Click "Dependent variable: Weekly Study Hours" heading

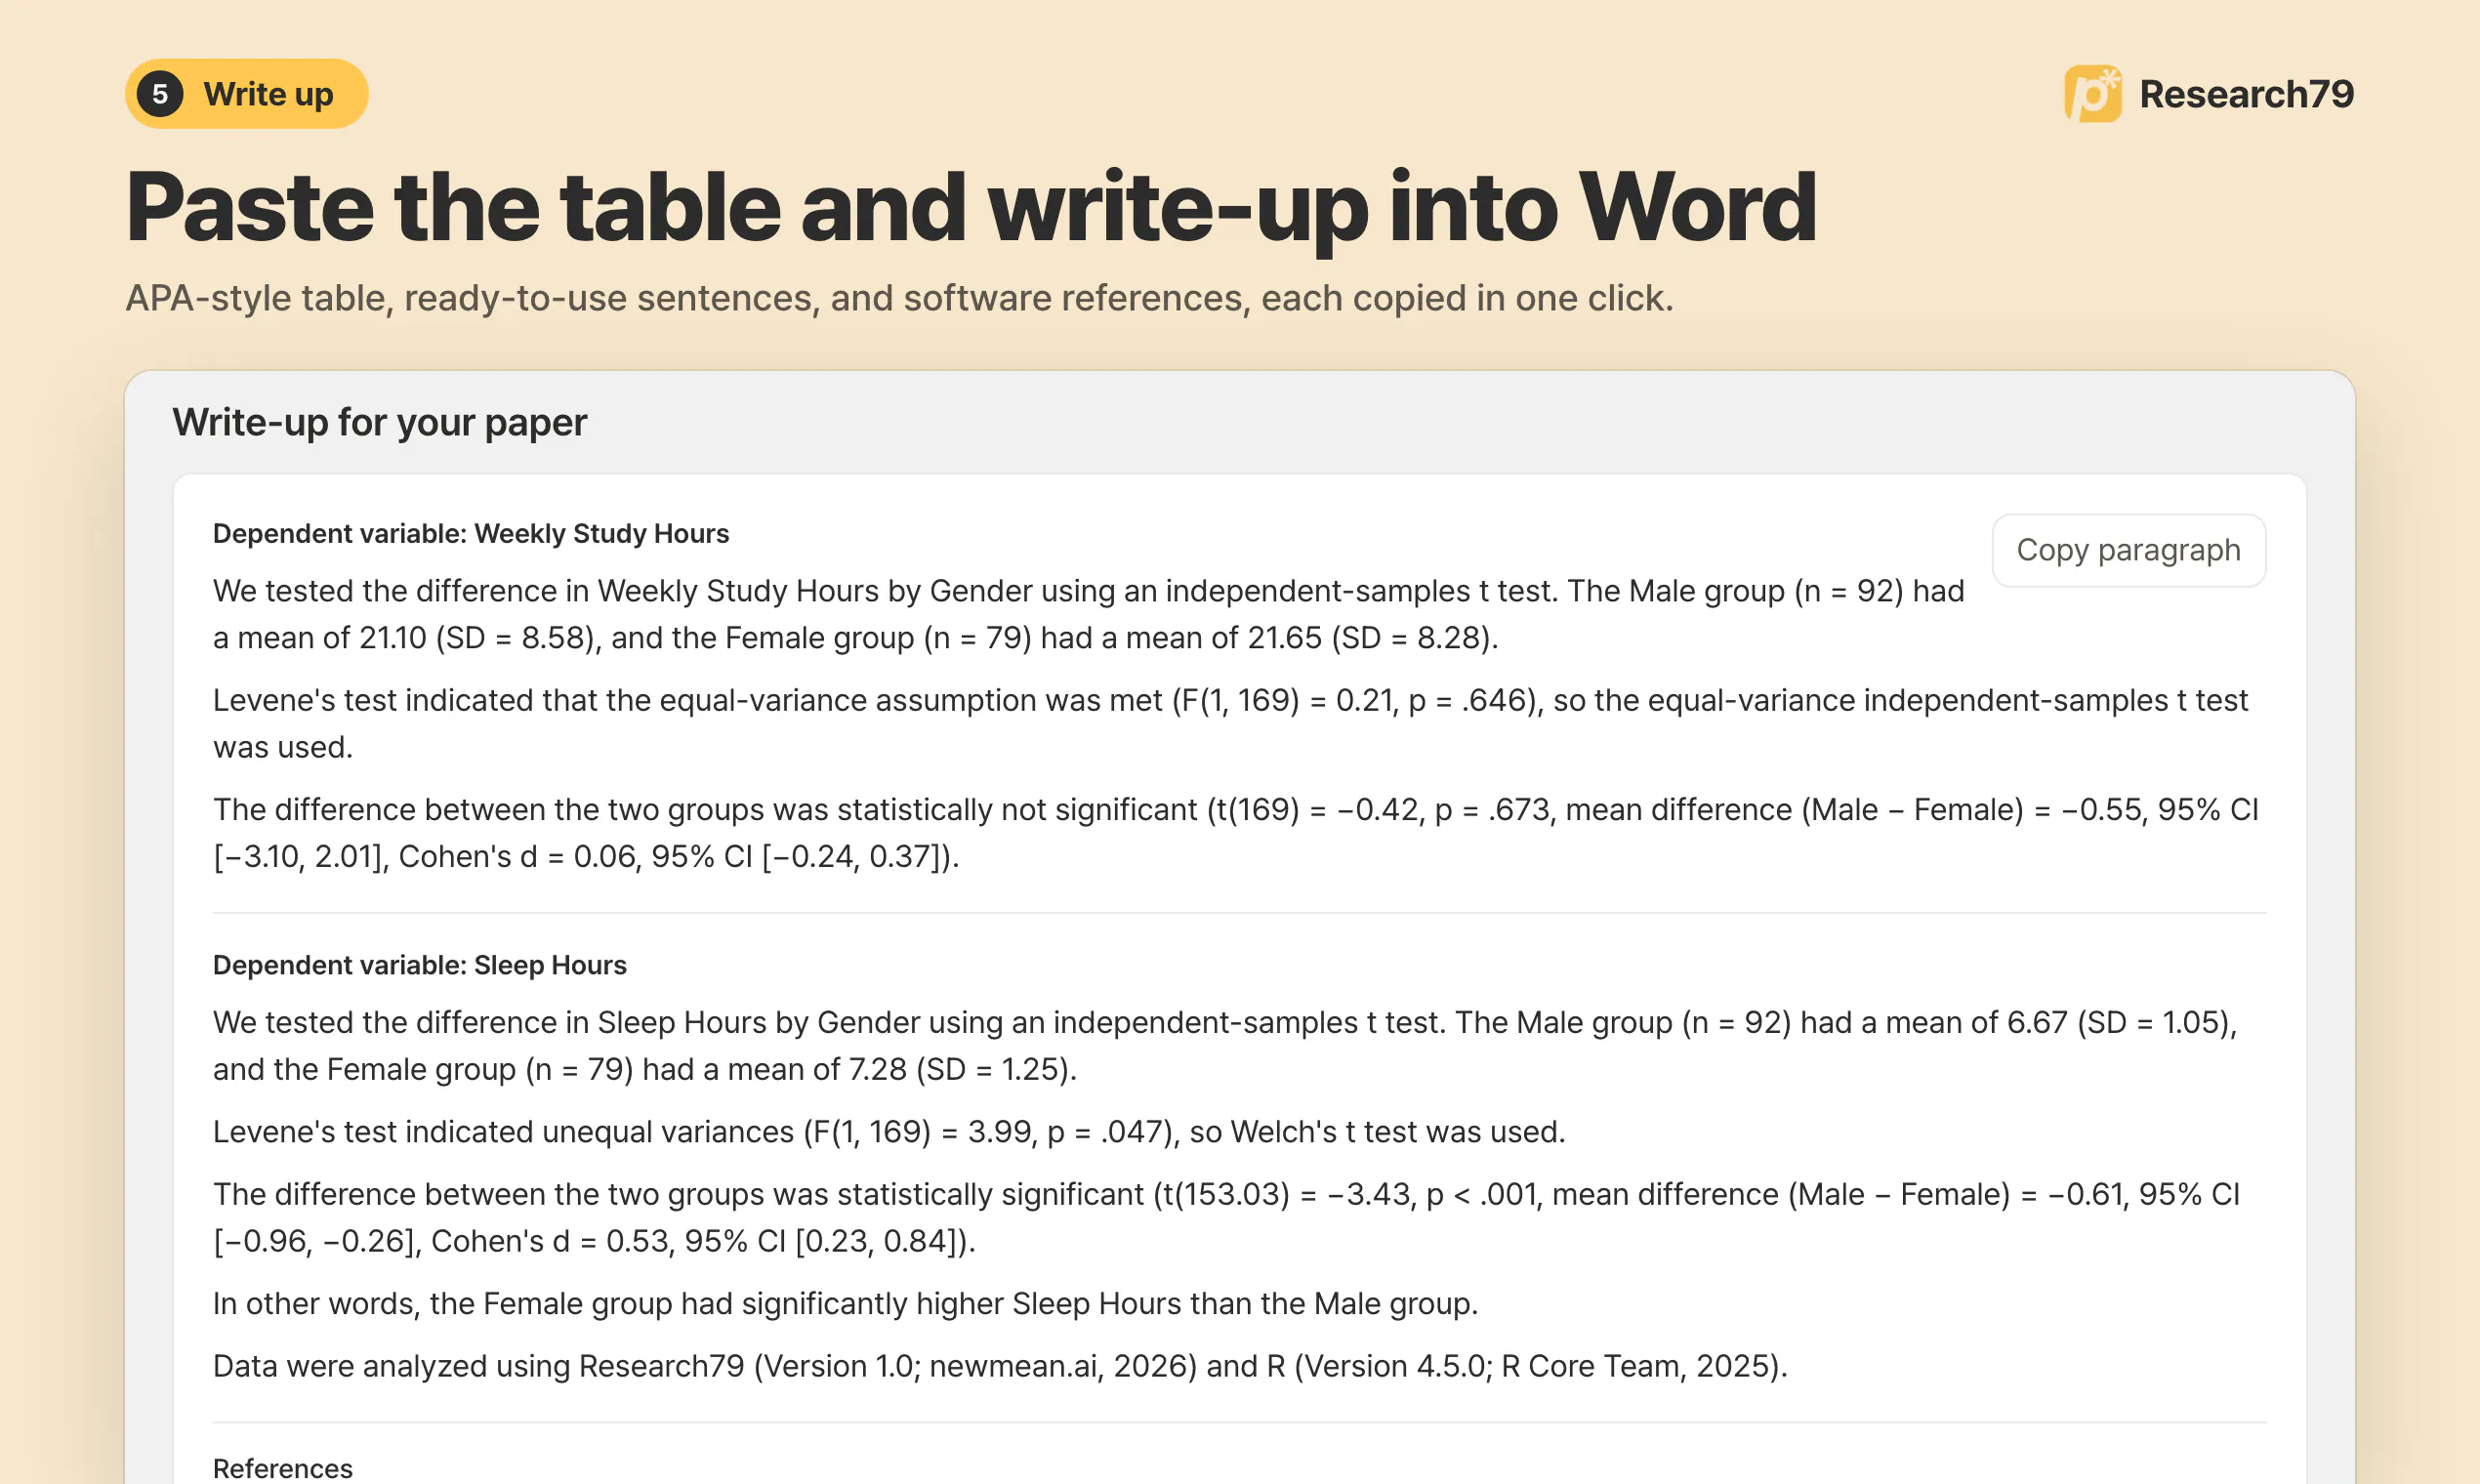(471, 534)
